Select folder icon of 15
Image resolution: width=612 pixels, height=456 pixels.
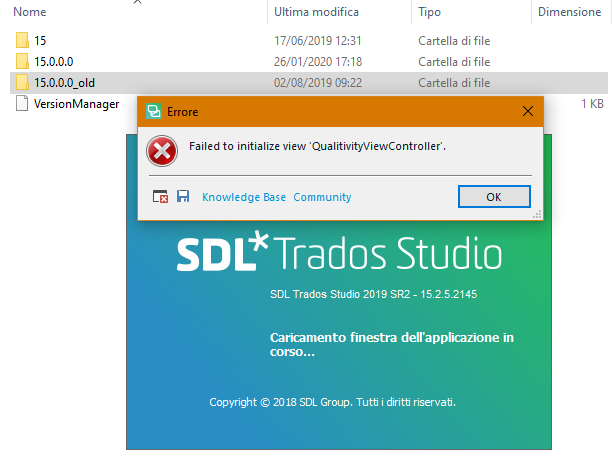click(x=22, y=40)
